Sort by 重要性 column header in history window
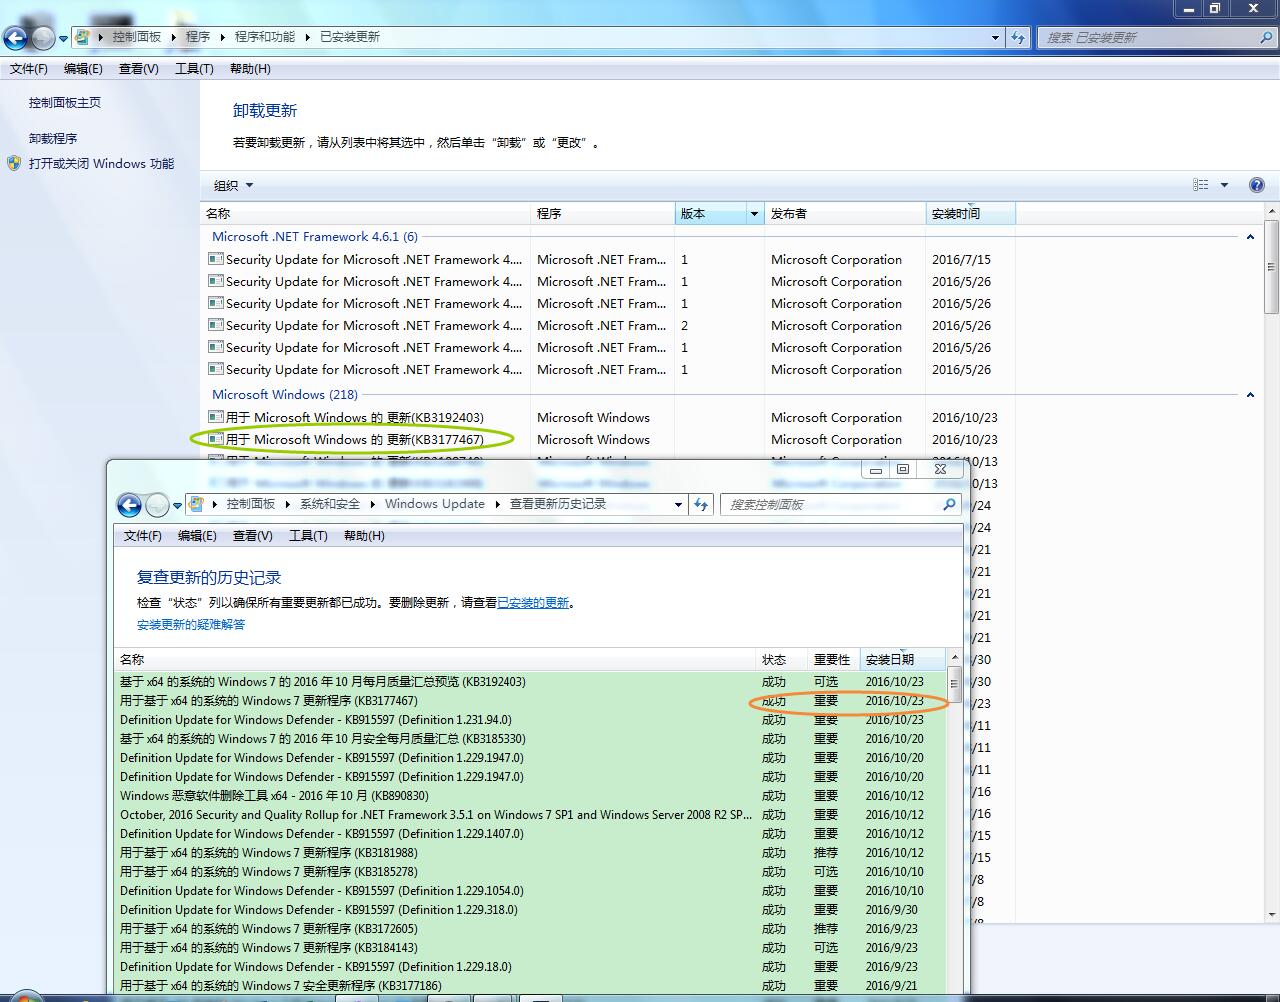 point(832,660)
